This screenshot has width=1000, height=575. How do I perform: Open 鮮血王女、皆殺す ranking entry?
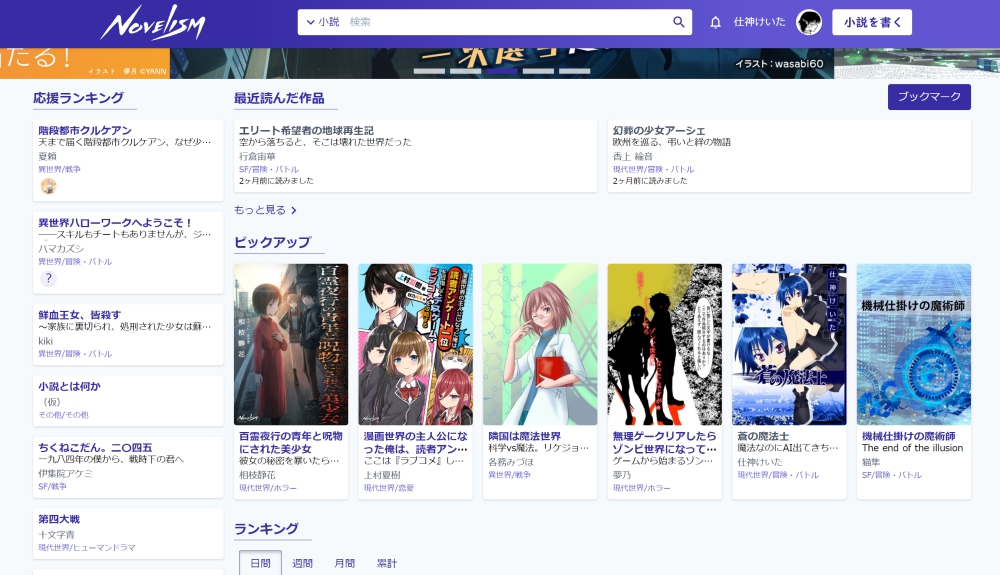79,315
